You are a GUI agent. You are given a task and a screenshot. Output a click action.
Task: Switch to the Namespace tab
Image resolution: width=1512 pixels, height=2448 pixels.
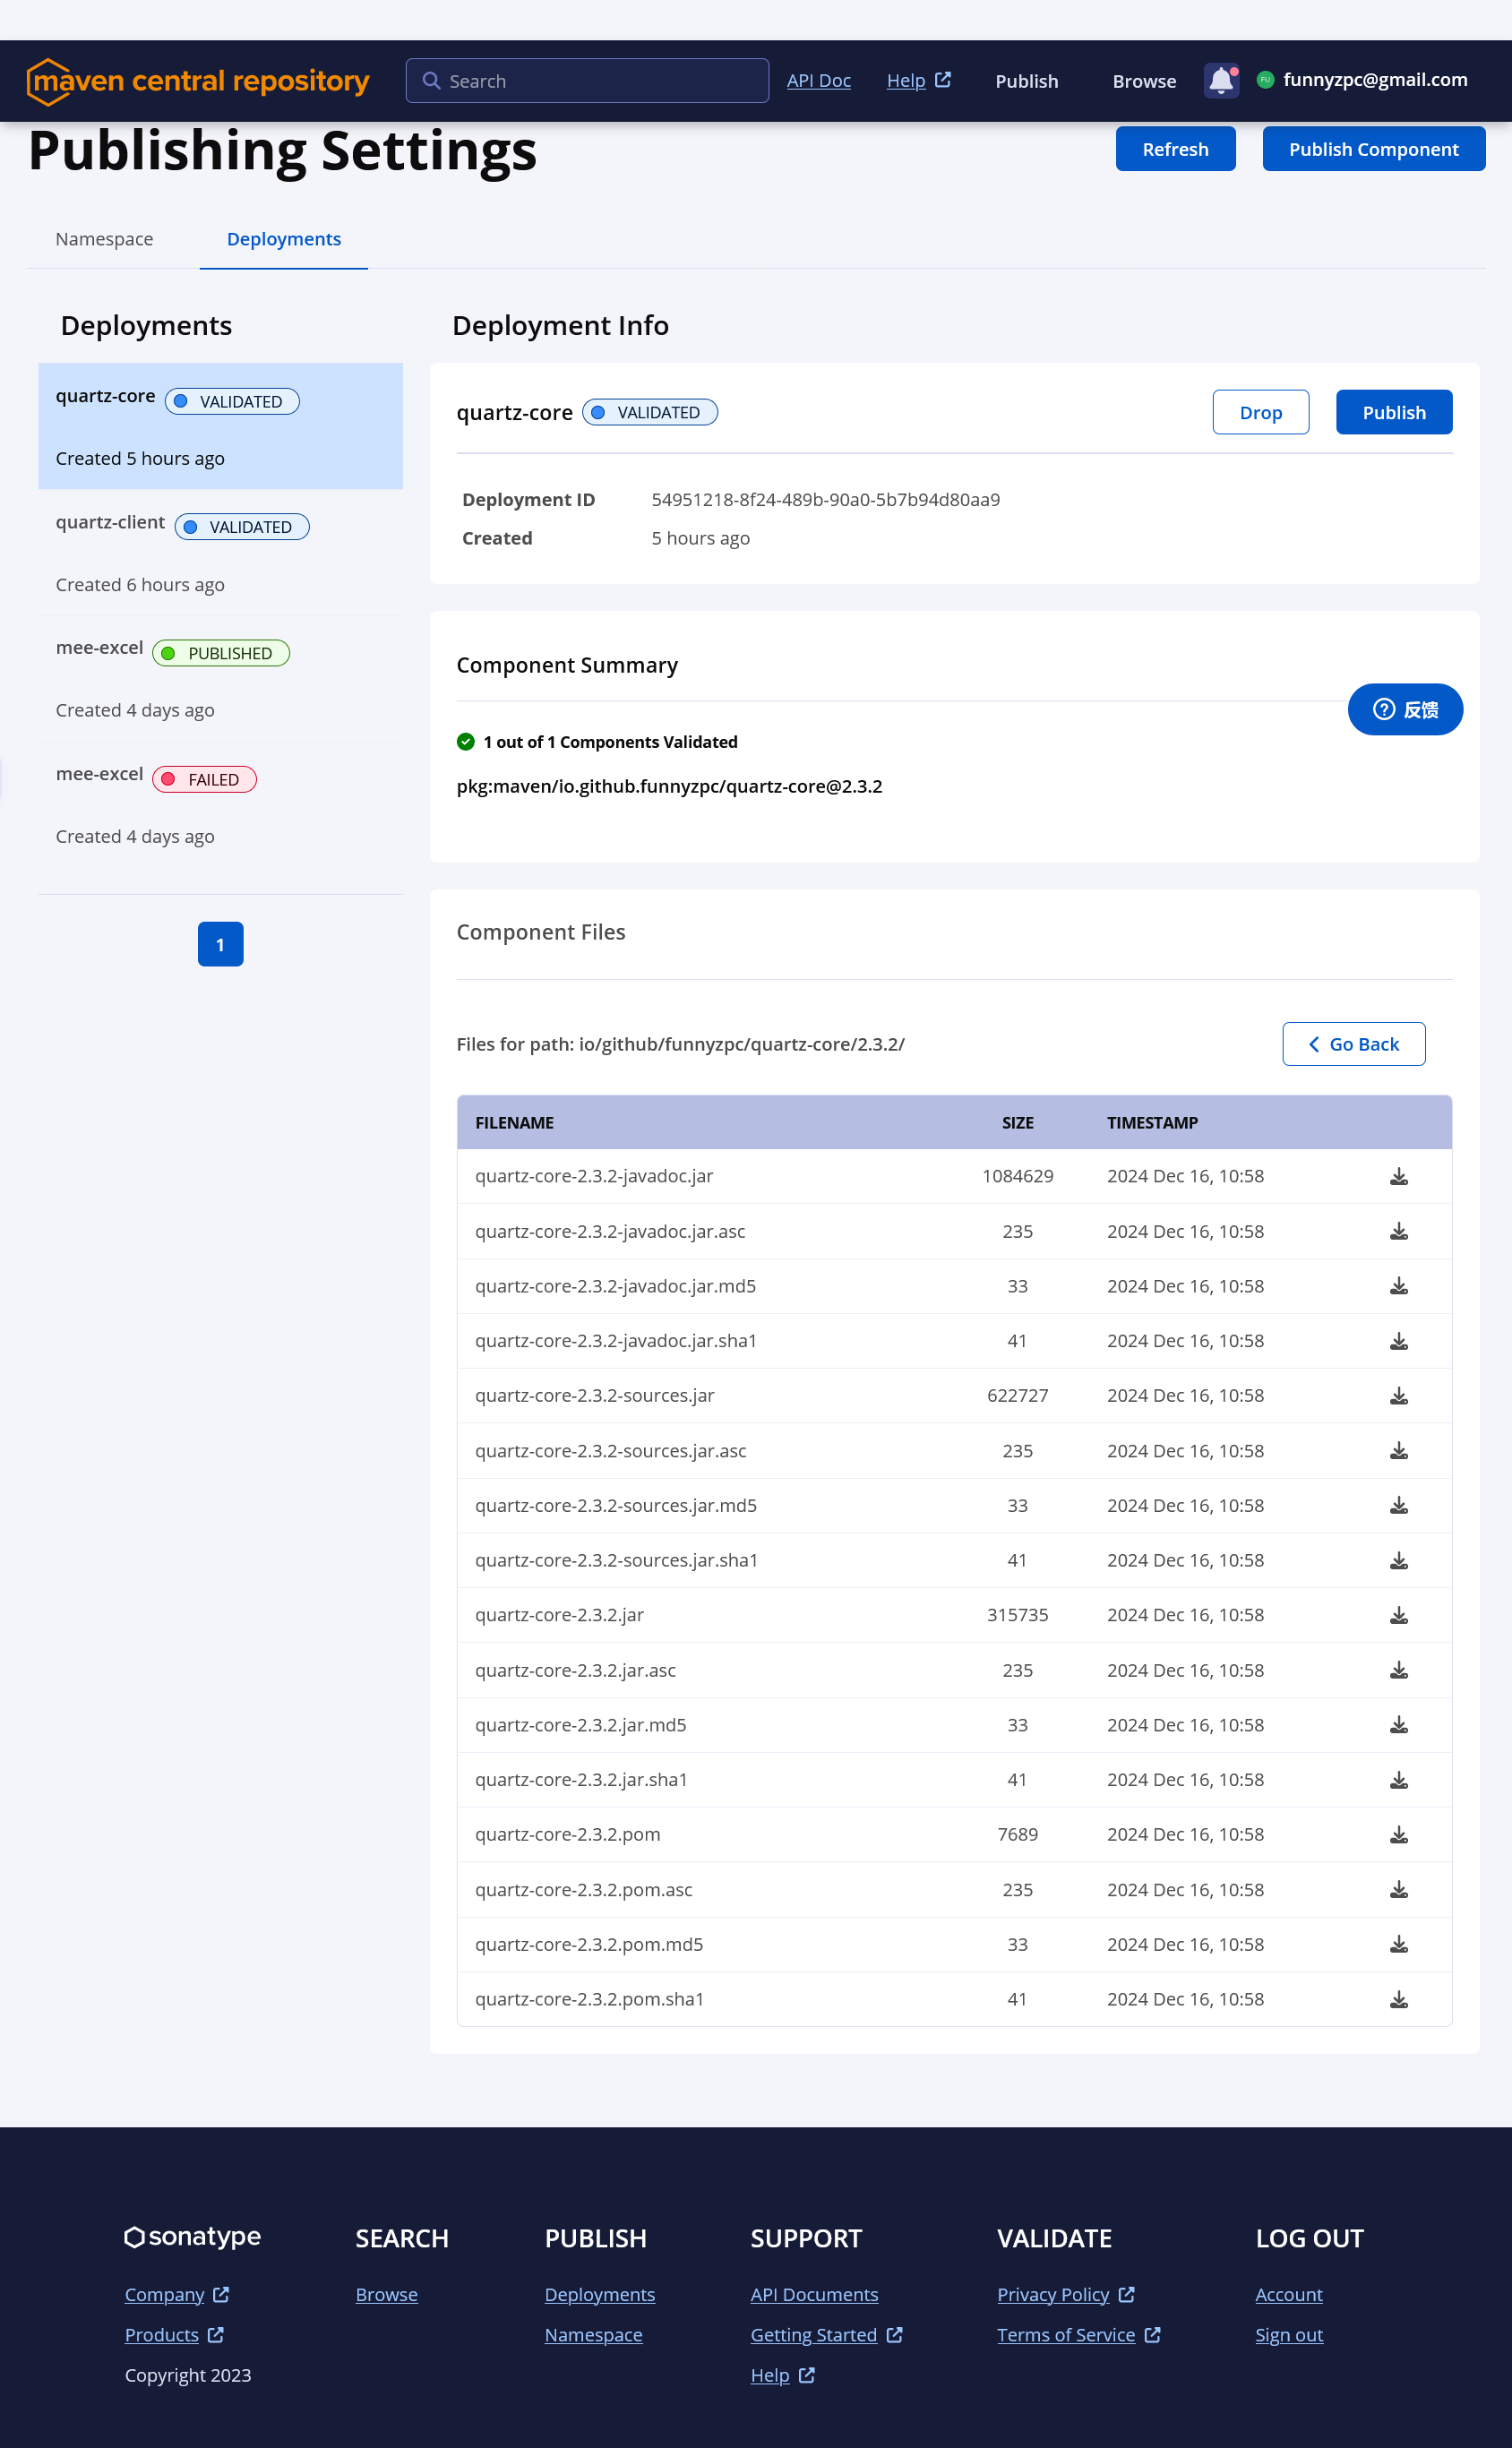104,239
